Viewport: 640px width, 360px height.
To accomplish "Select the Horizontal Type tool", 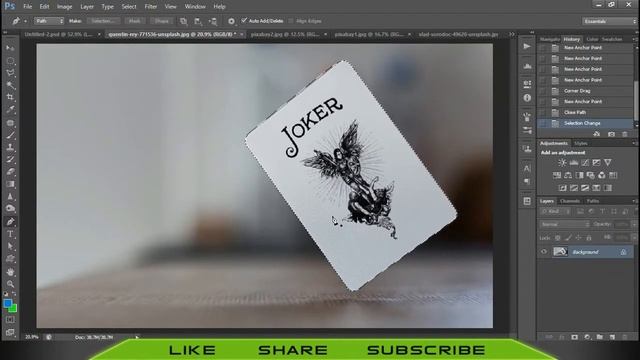I will pyautogui.click(x=10, y=234).
